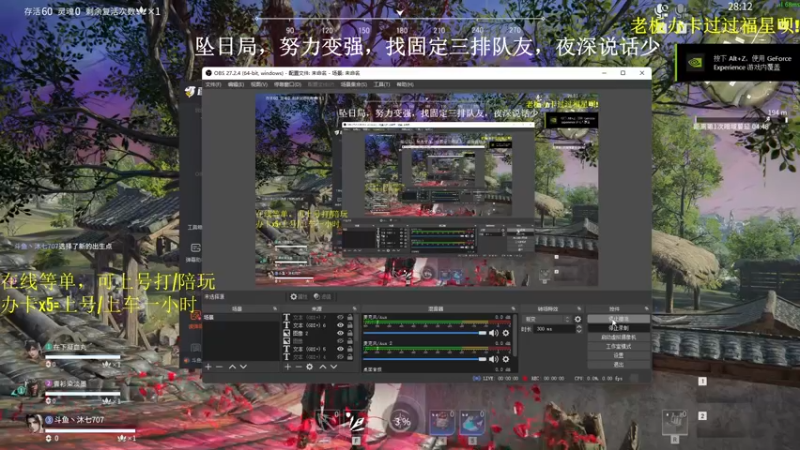Click the 停止推流 button
The width and height of the screenshot is (800, 450).
618,319
